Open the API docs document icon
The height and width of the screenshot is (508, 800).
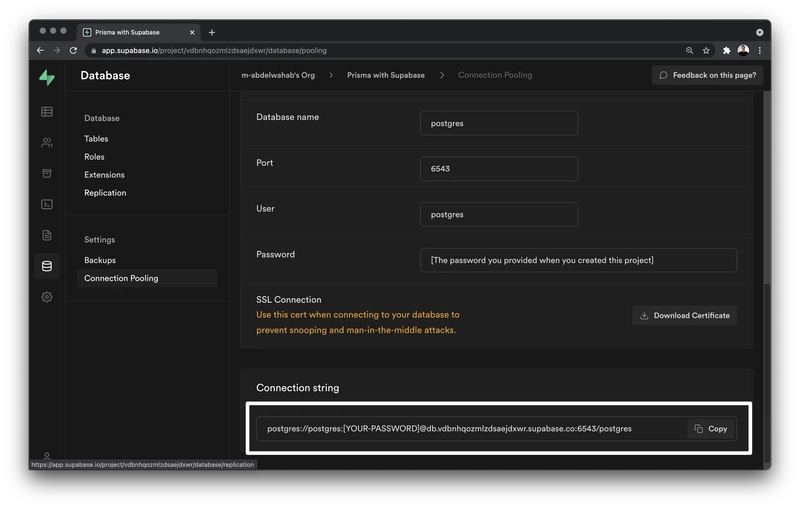pyautogui.click(x=47, y=235)
